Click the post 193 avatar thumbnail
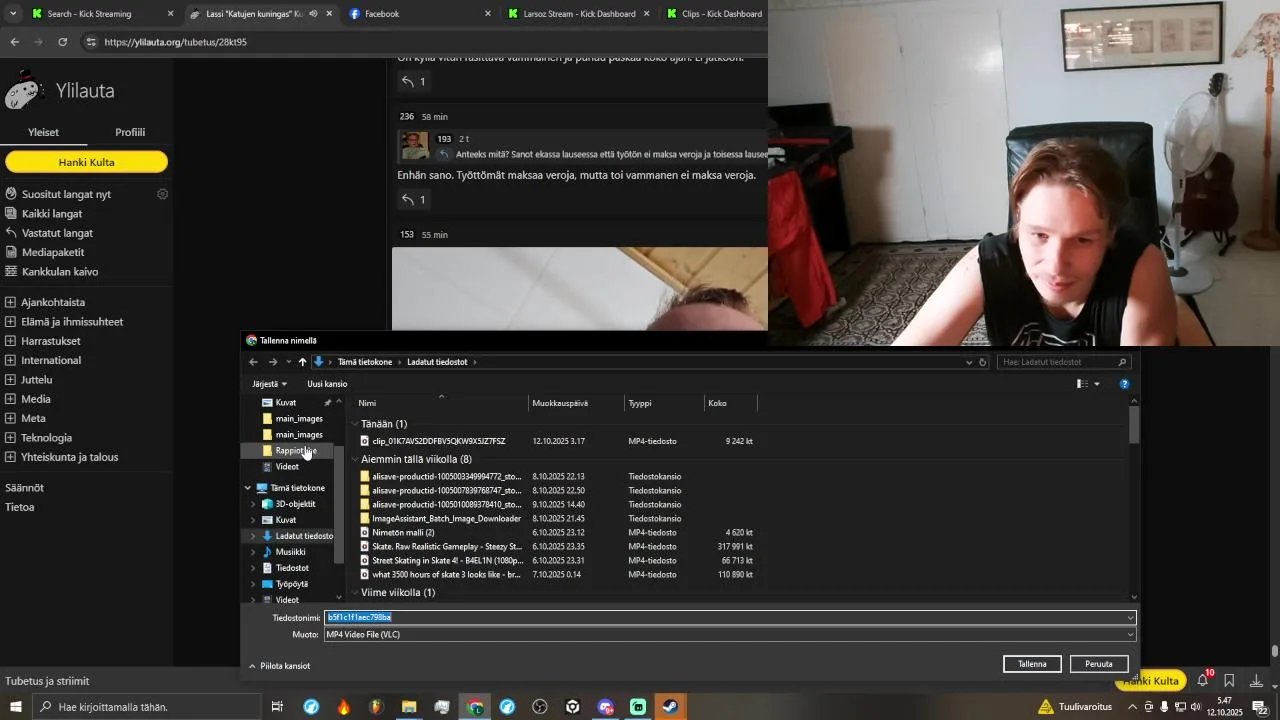 pos(415,146)
